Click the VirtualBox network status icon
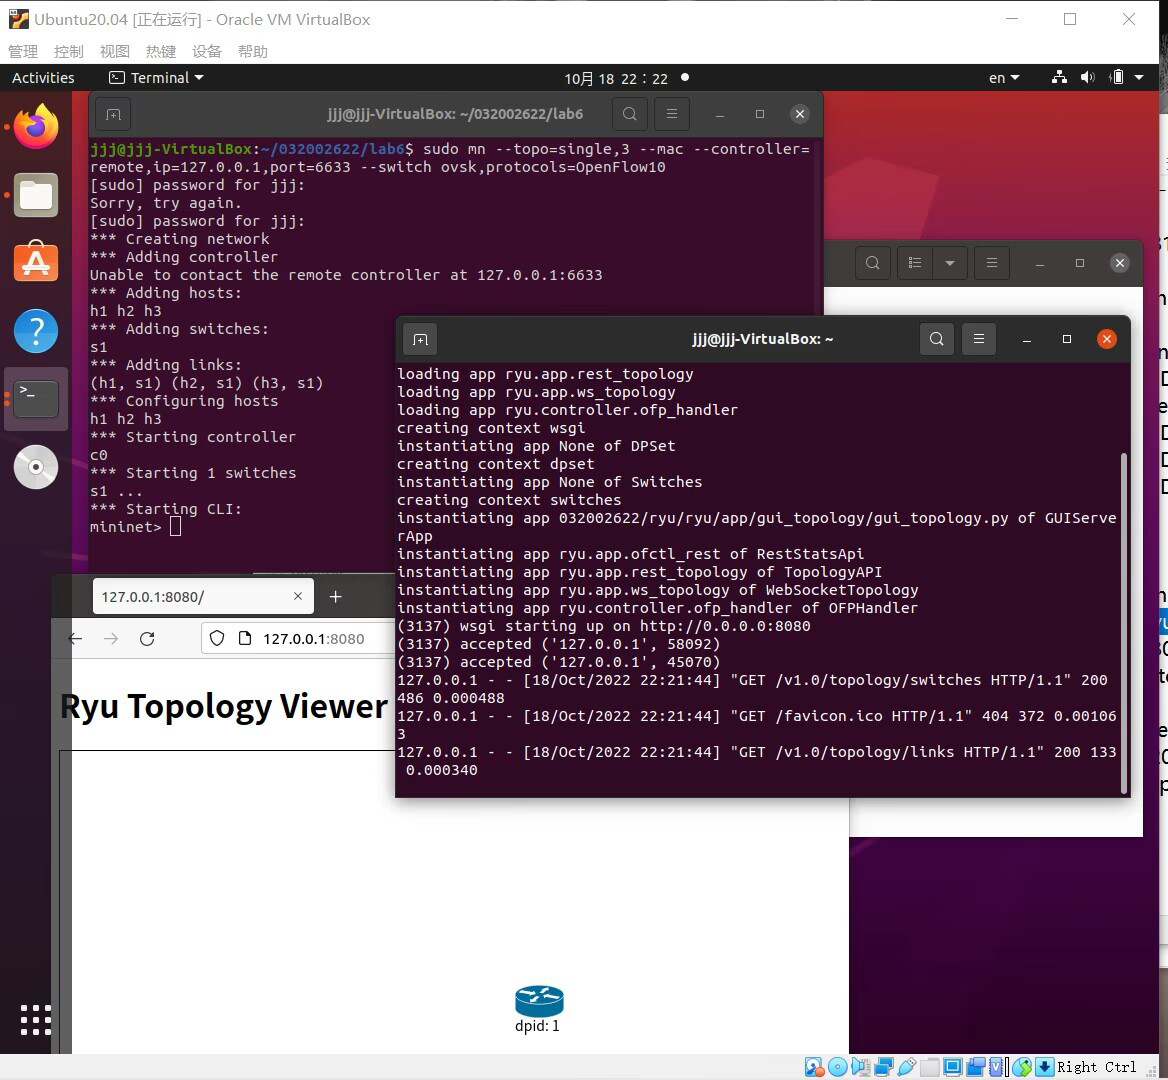This screenshot has width=1168, height=1080. [x=884, y=1067]
